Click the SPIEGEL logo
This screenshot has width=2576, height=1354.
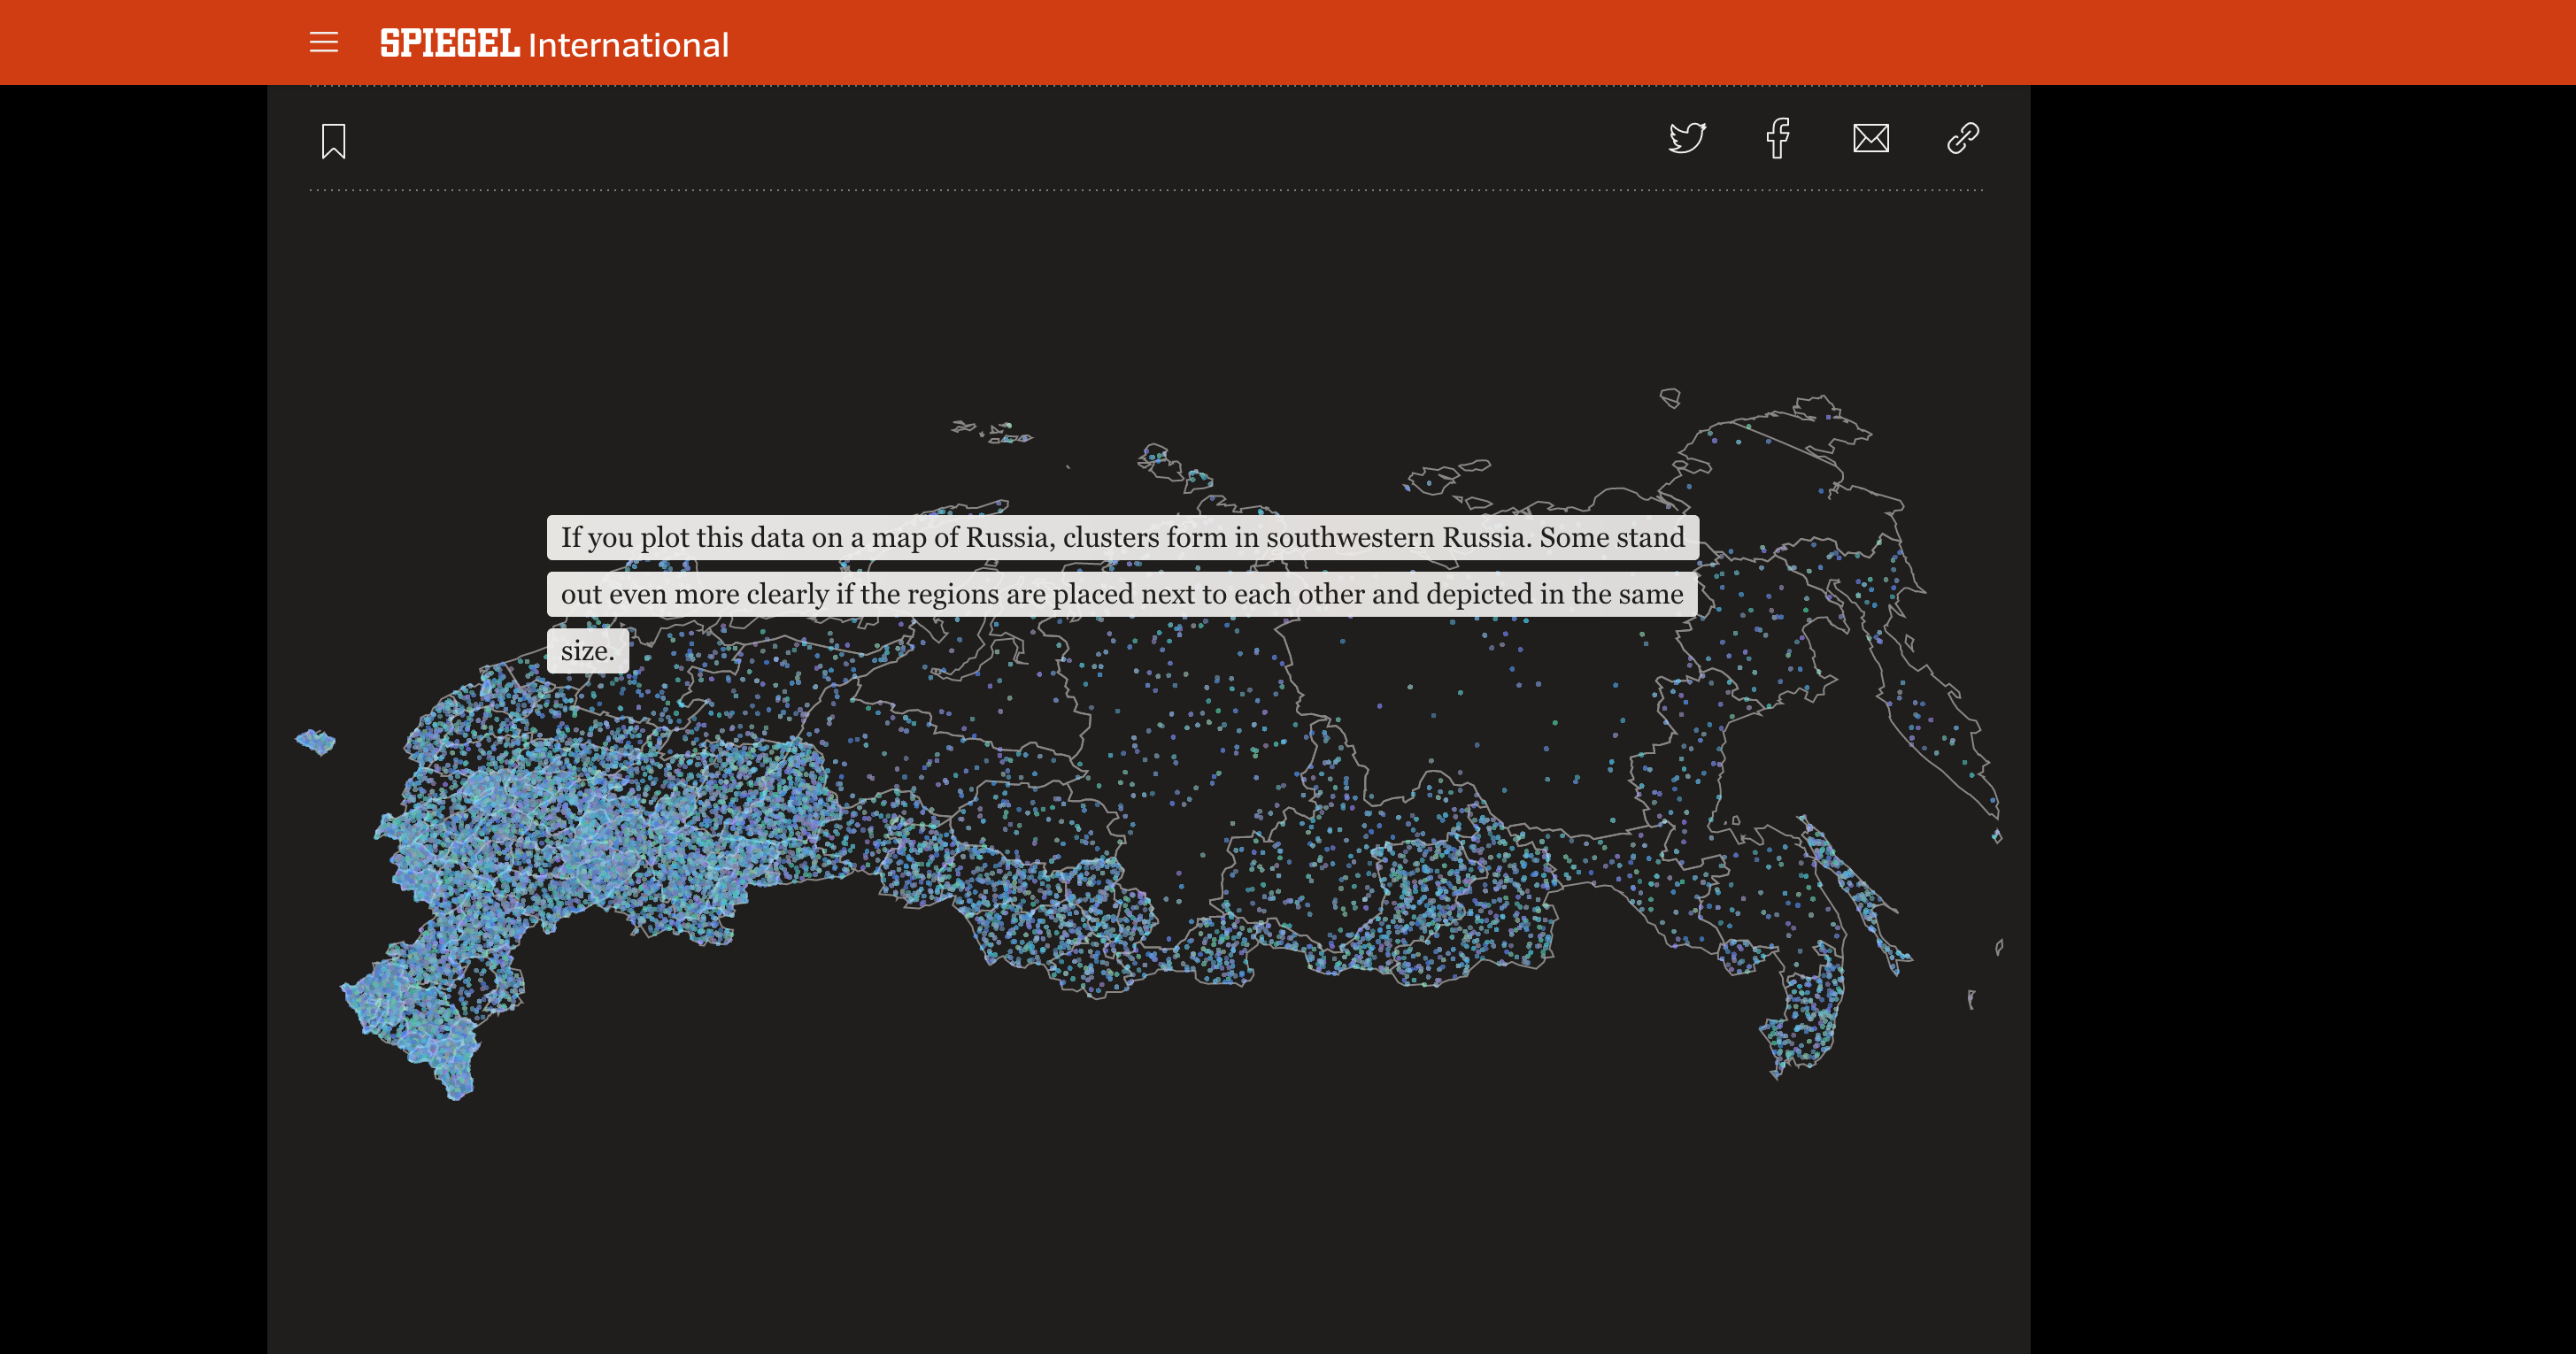point(449,43)
